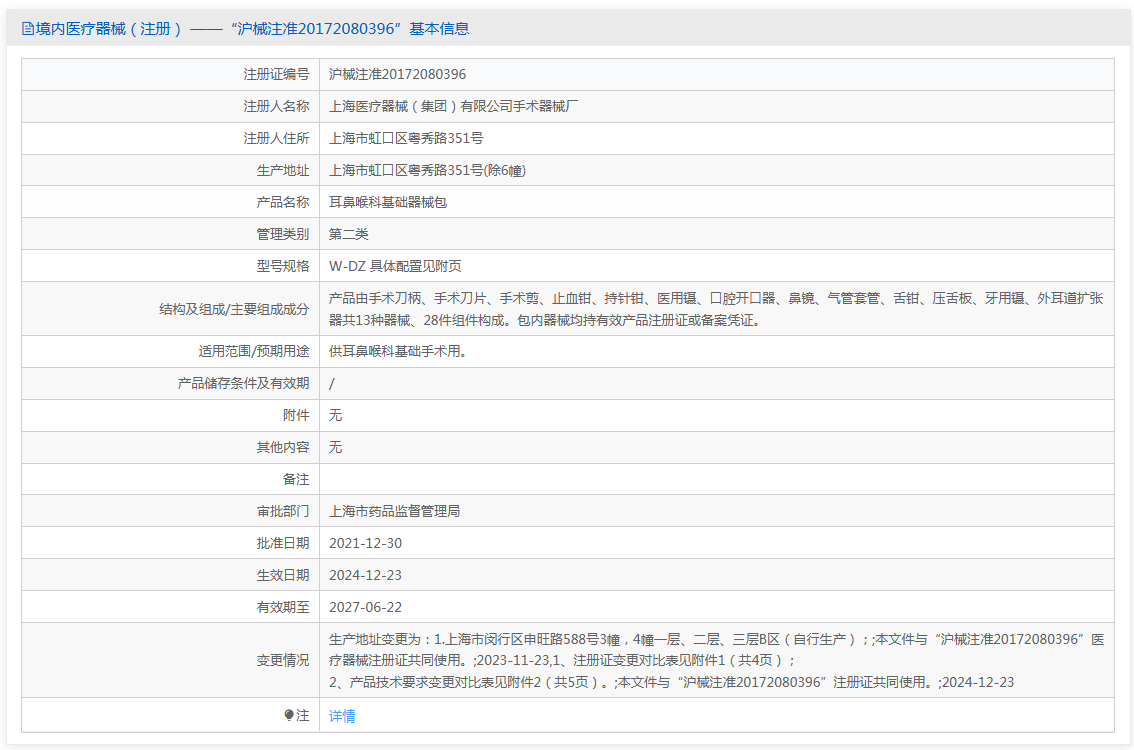Click approval date 2021-12-30
Screen dimensions: 1134x750
tap(365, 543)
